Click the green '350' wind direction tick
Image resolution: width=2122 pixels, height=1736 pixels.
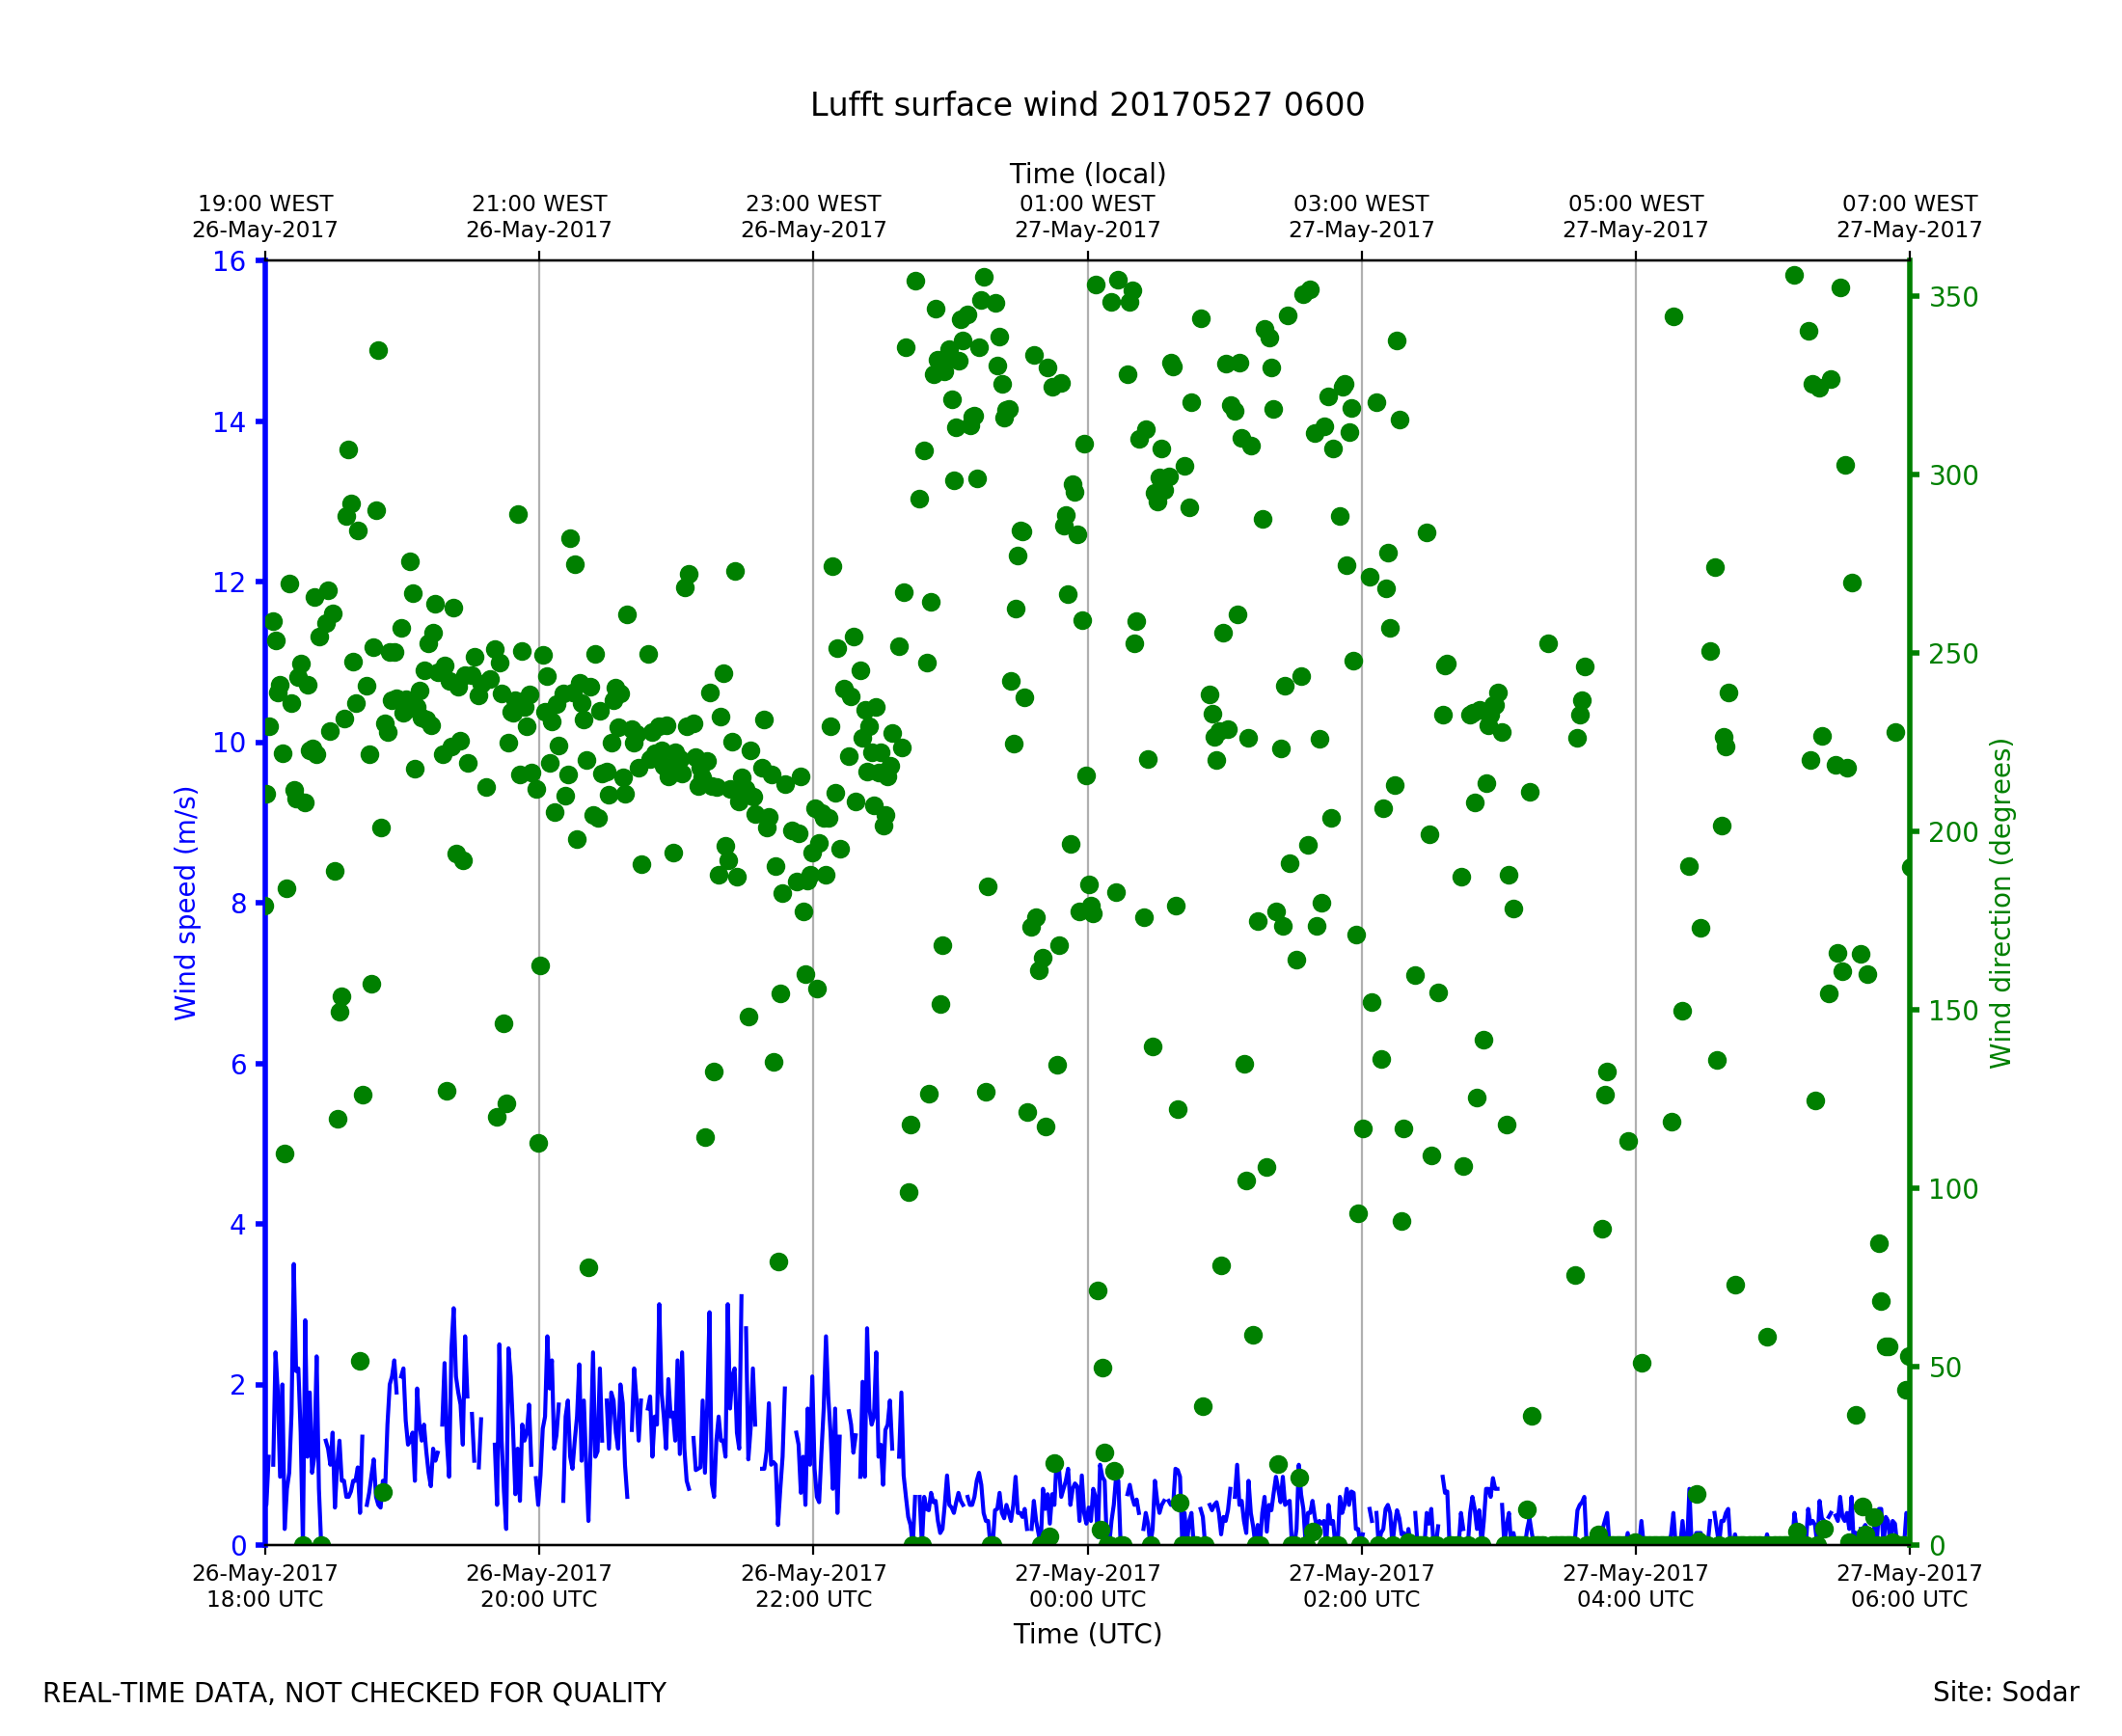[x=1954, y=297]
